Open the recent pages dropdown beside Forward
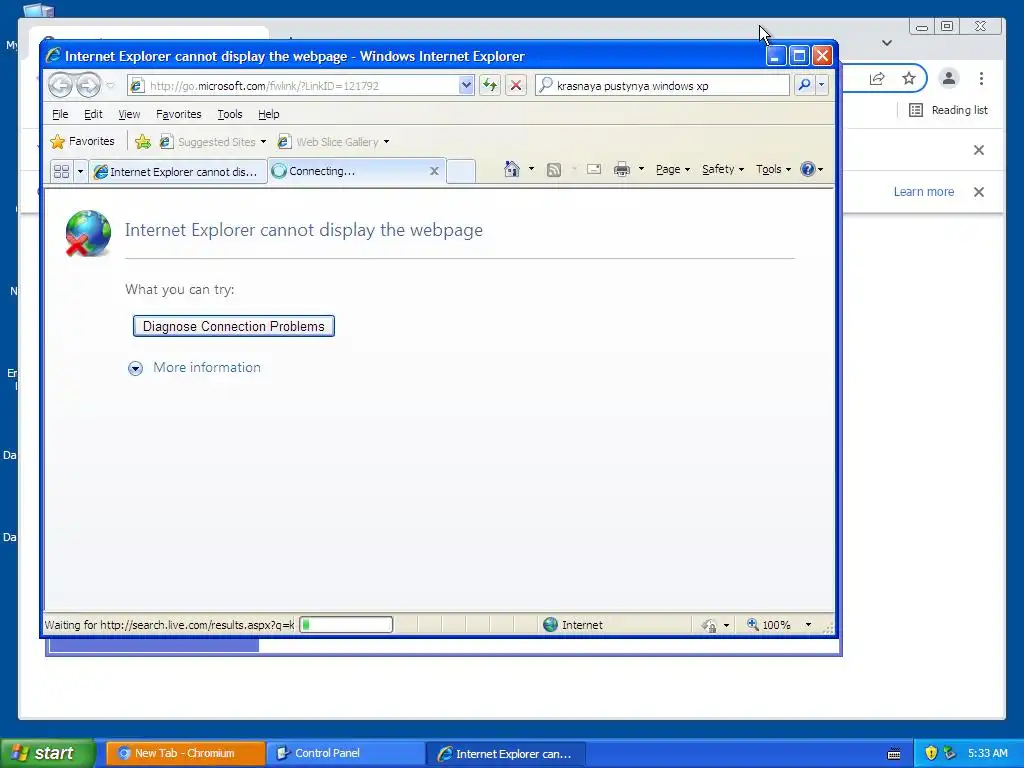Screen dimensions: 1024x768 click(x=110, y=86)
